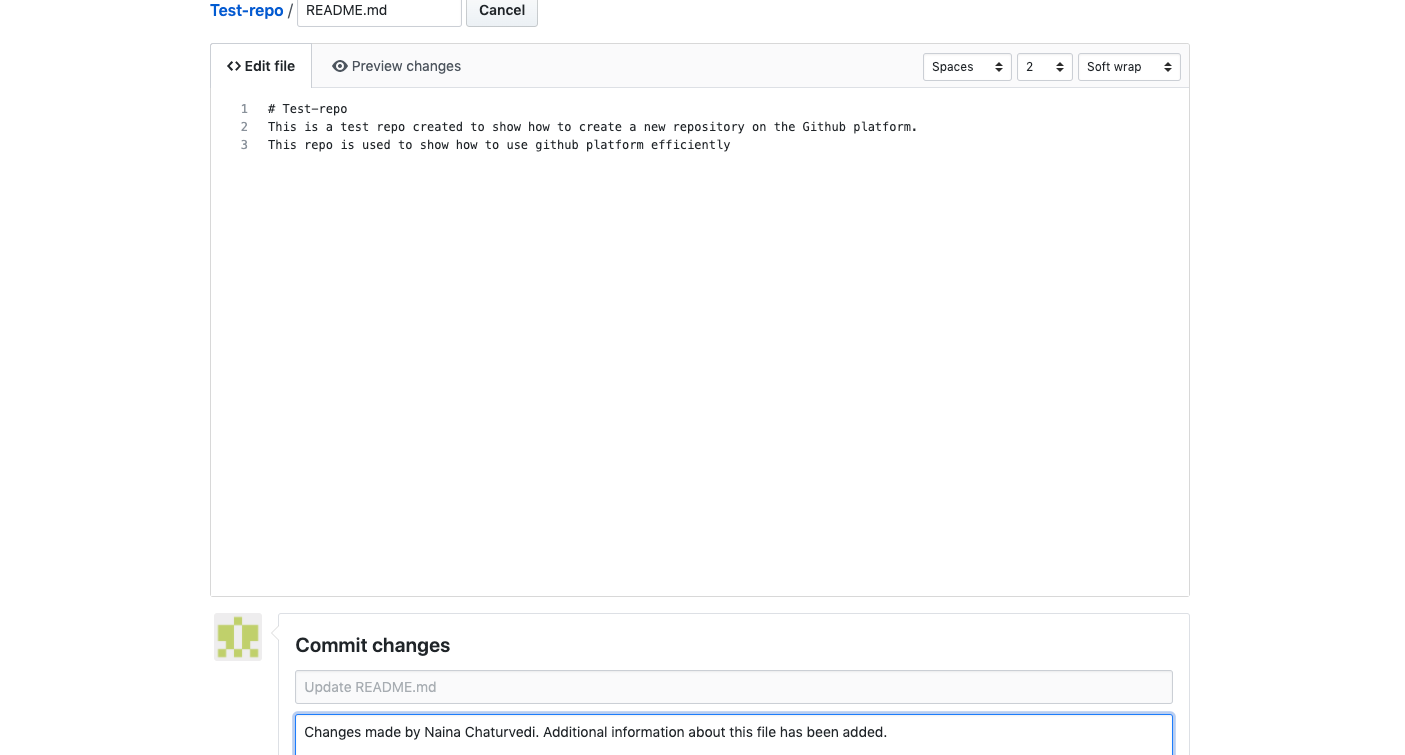This screenshot has width=1405, height=755.
Task: Click the 'Update README.md' commit summary field
Action: tap(734, 687)
